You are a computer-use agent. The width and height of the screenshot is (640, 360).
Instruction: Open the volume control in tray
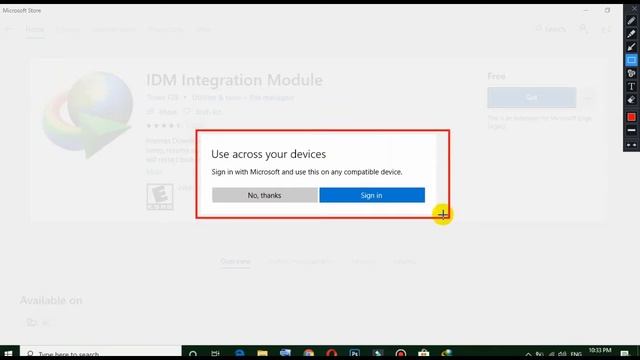pyautogui.click(x=562, y=354)
